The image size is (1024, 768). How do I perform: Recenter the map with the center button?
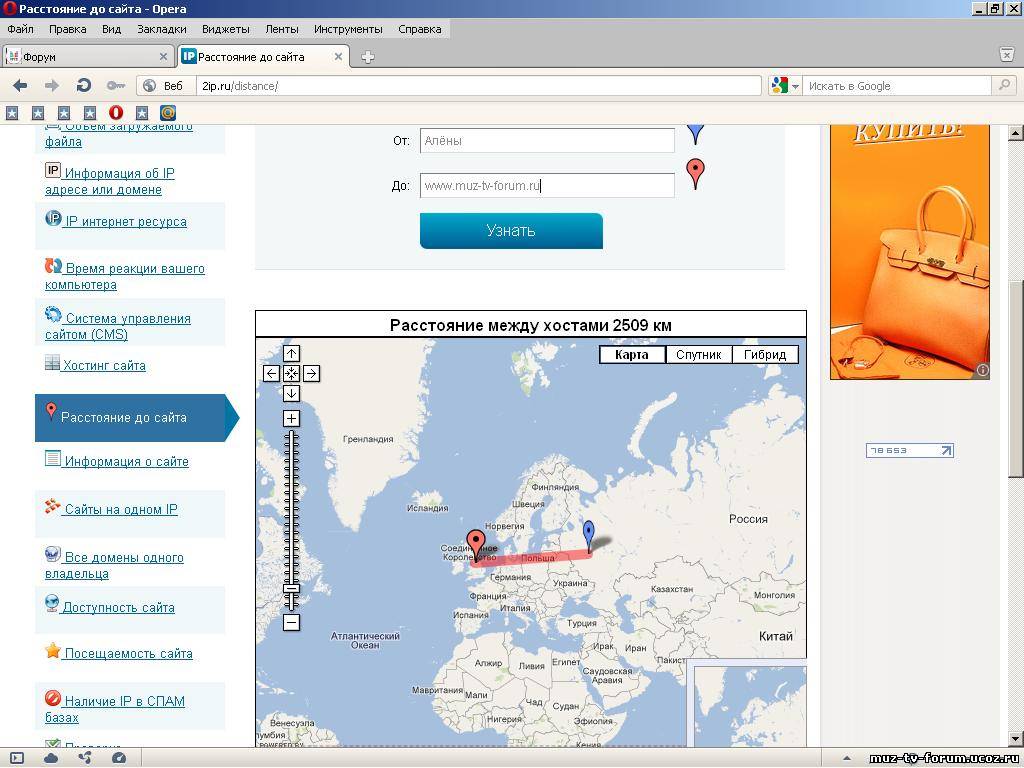pos(291,374)
